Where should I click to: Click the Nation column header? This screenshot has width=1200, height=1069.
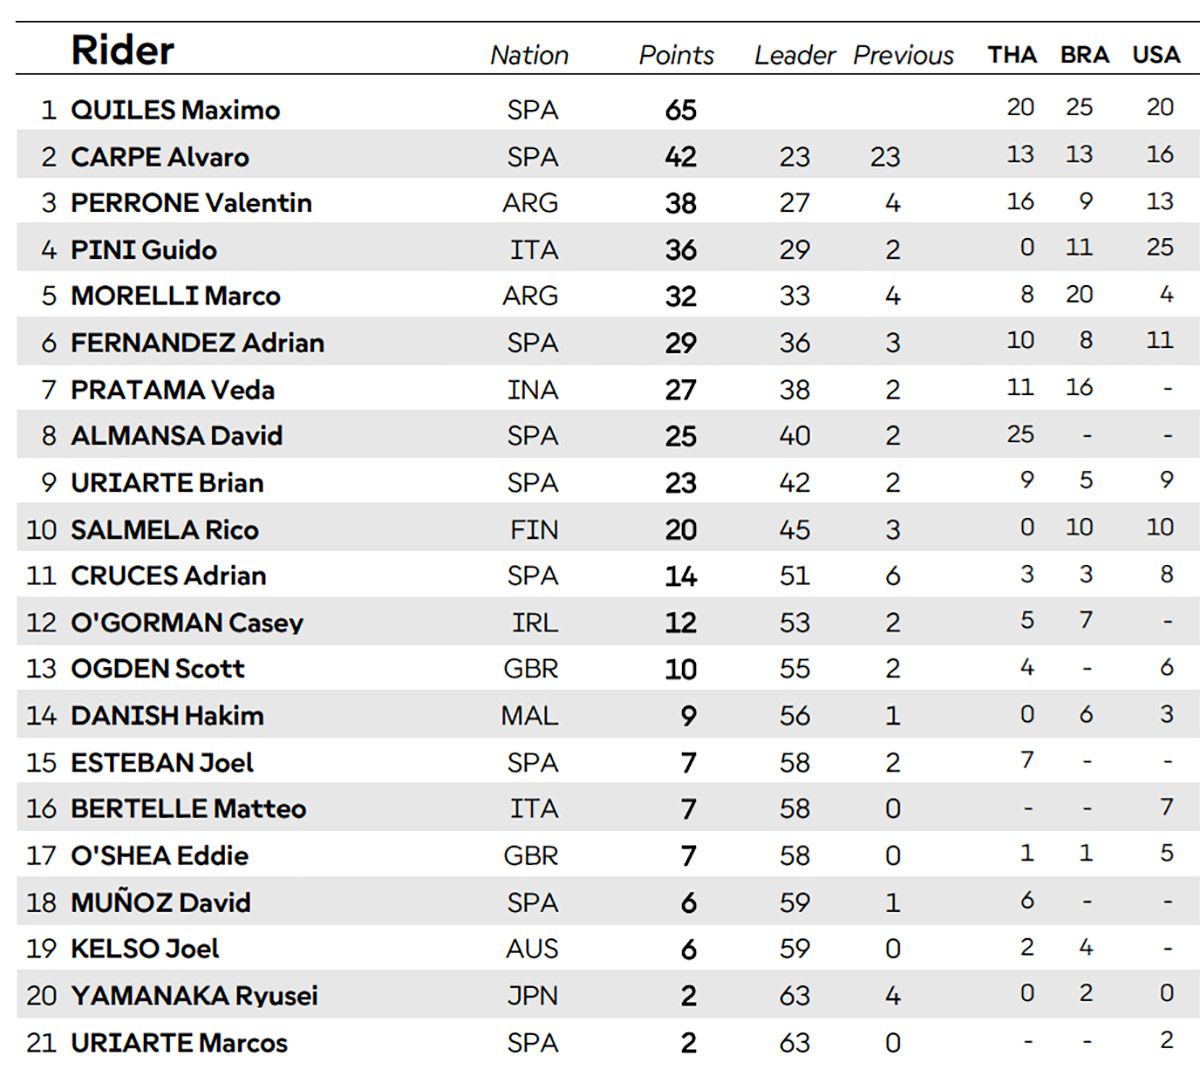[529, 55]
